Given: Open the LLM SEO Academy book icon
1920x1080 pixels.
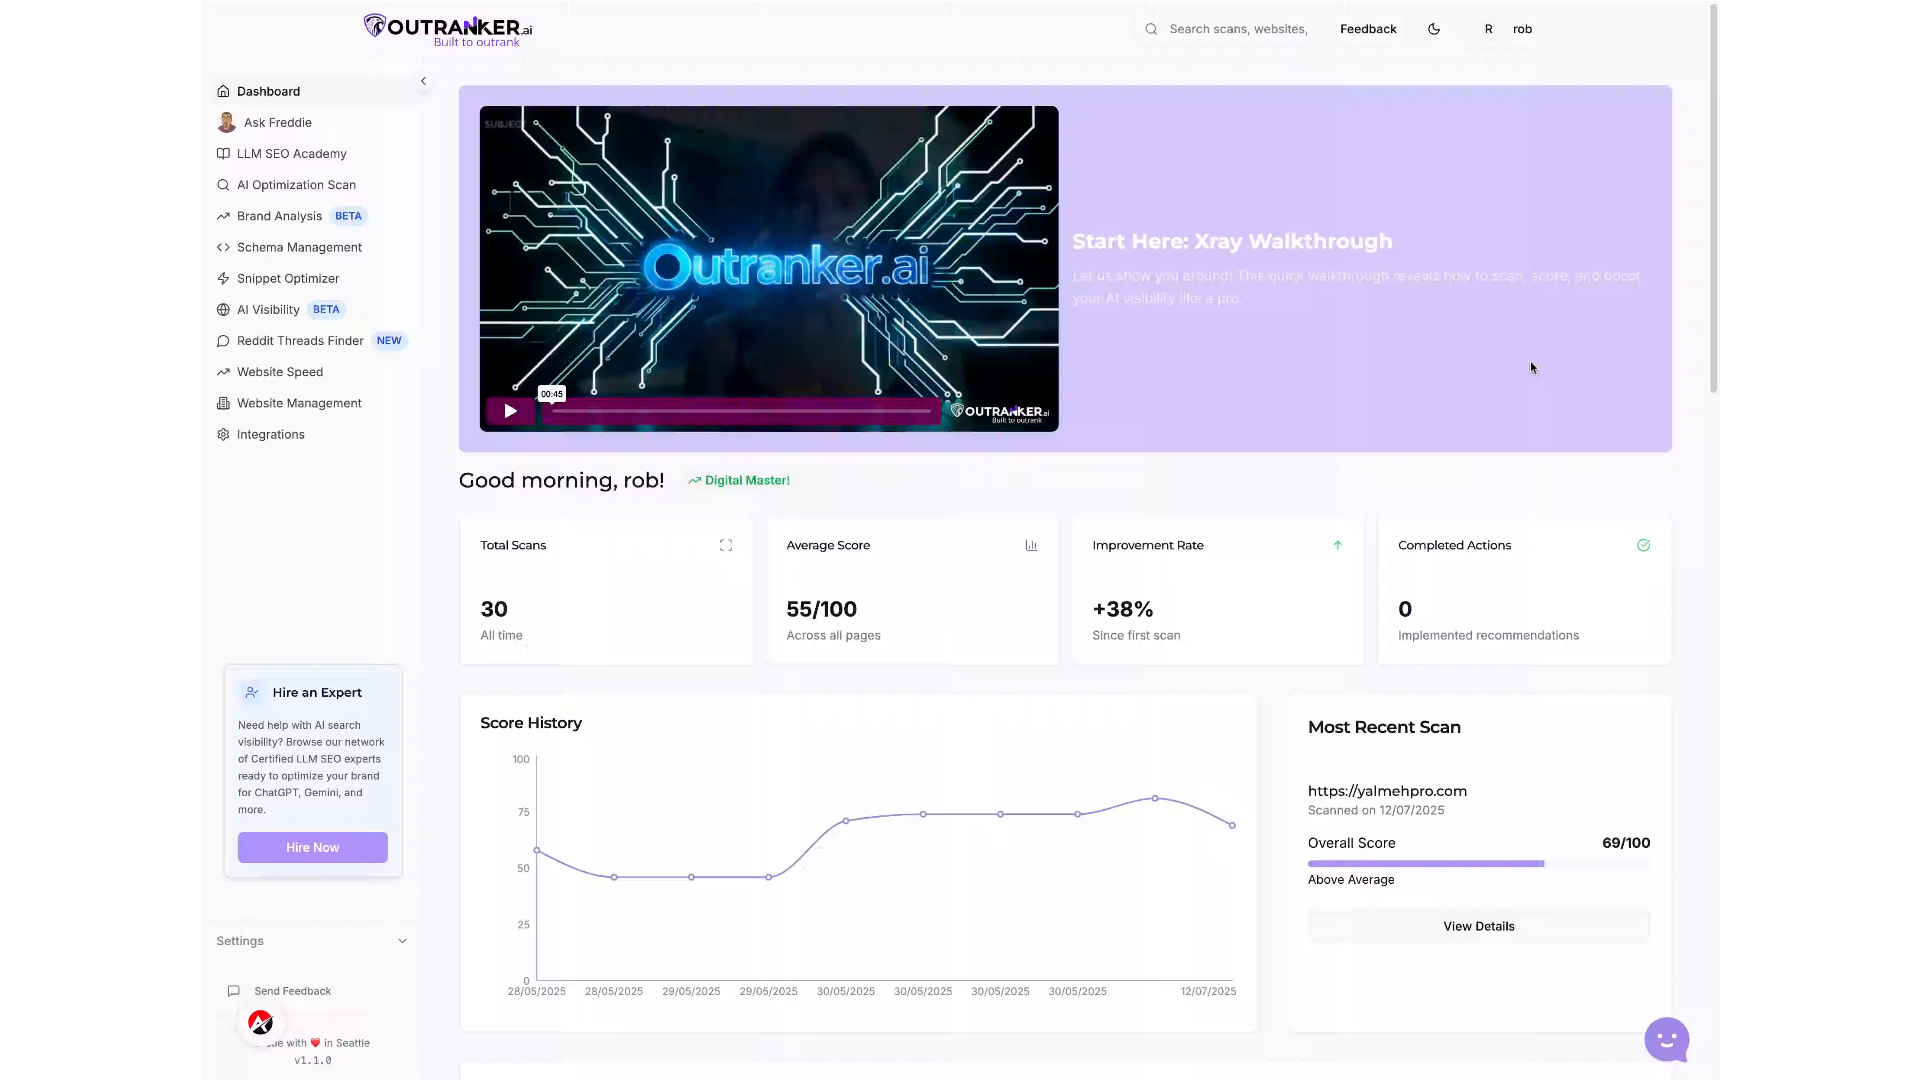Looking at the screenshot, I should 223,154.
